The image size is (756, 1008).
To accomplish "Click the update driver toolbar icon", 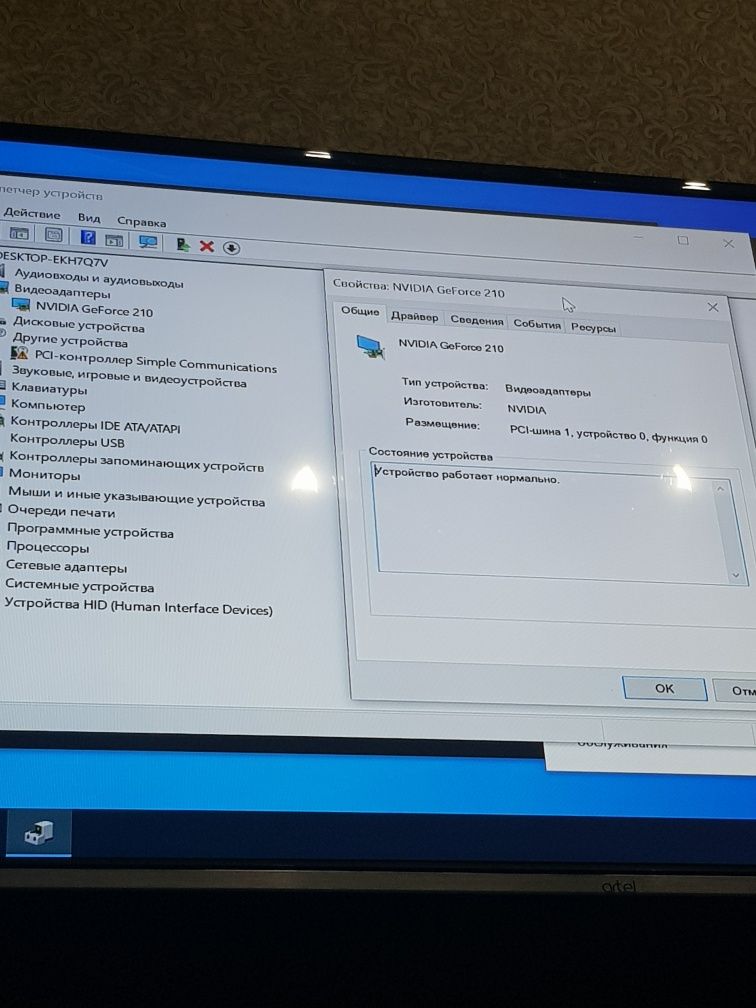I will pos(183,244).
